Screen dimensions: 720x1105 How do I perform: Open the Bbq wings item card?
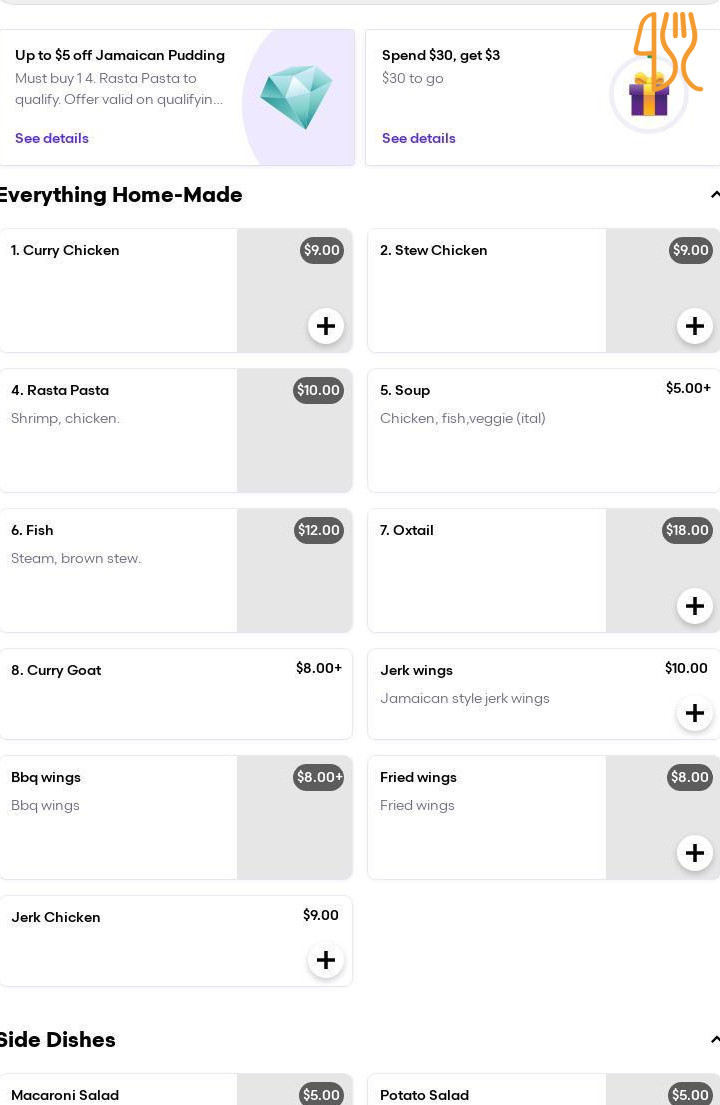click(x=176, y=817)
